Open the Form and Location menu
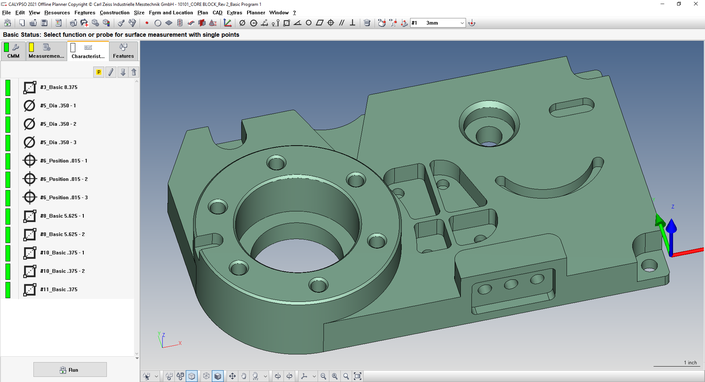 pyautogui.click(x=171, y=13)
